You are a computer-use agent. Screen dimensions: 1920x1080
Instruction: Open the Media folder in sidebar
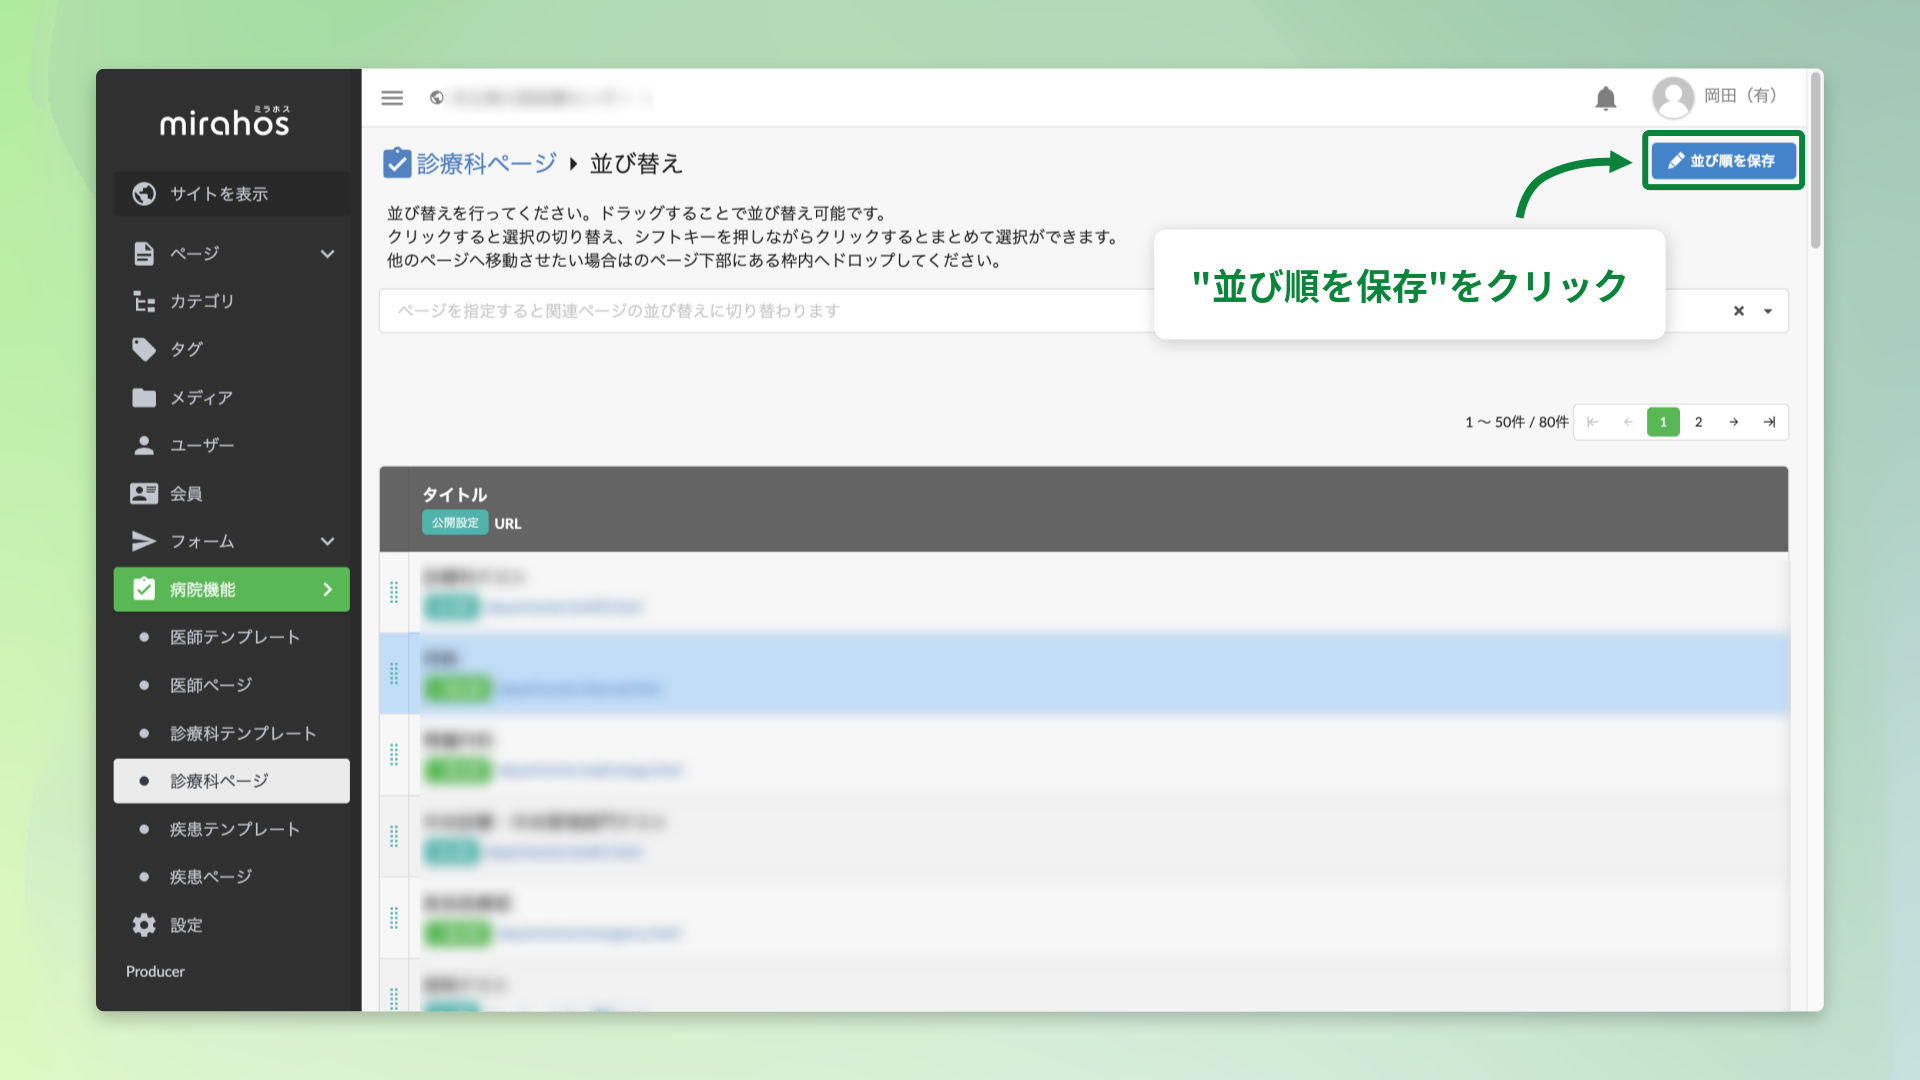click(x=200, y=397)
